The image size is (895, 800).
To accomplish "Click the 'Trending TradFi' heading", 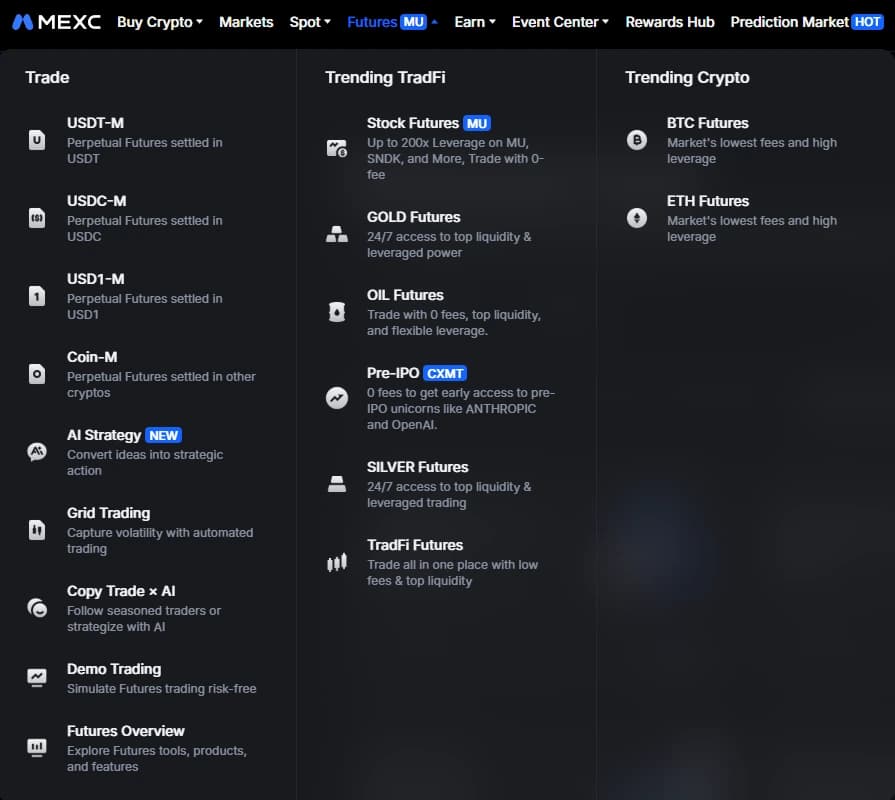I will tap(385, 77).
